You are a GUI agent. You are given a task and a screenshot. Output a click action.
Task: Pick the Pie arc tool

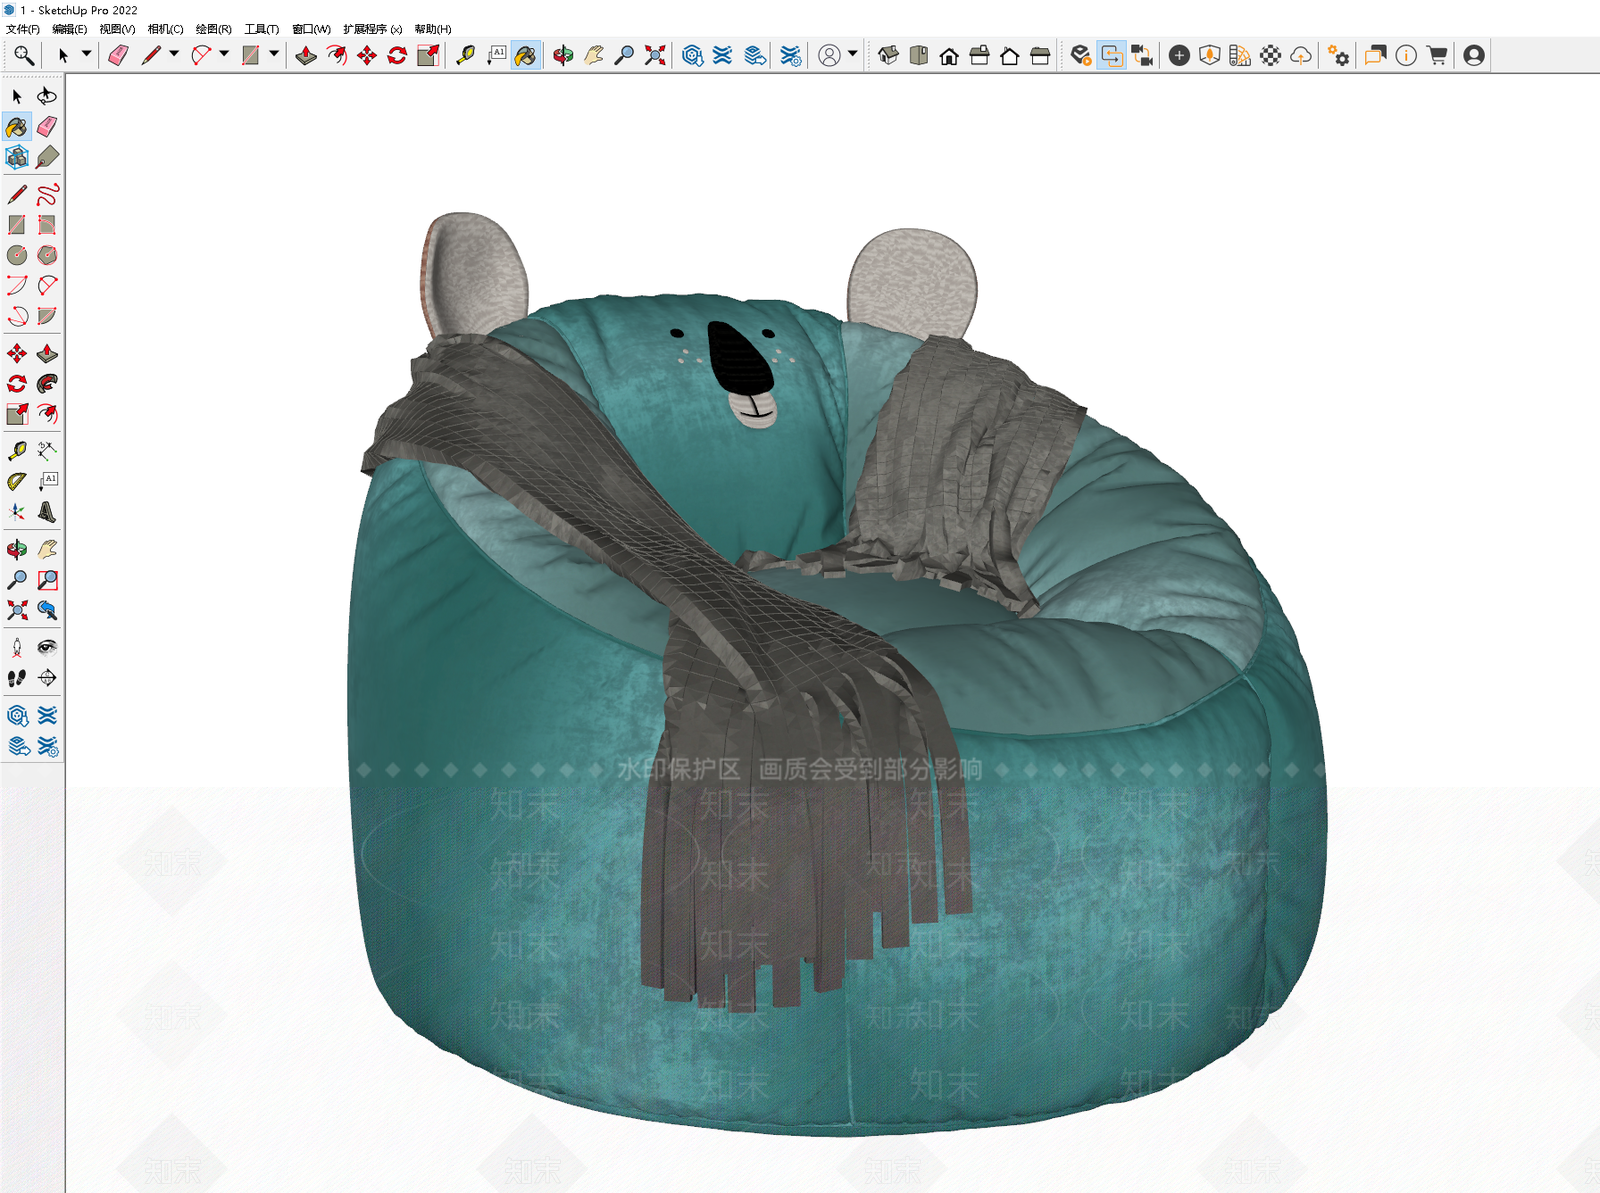tap(47, 316)
